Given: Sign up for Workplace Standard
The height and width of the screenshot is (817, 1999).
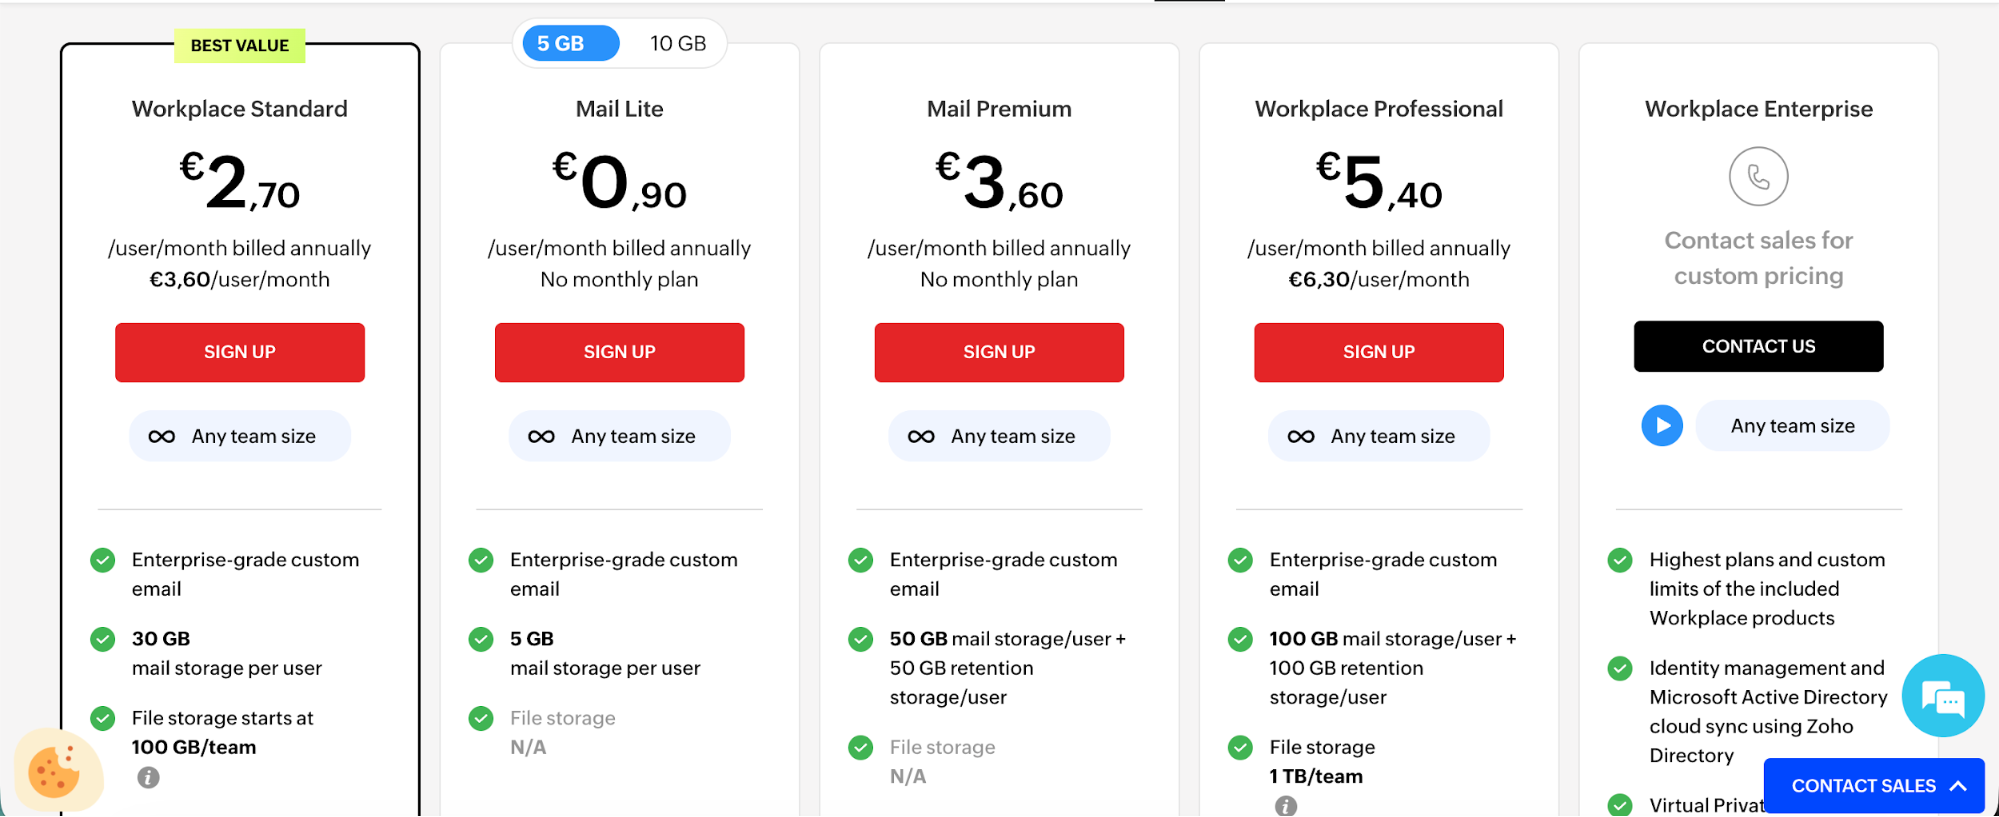Looking at the screenshot, I should tap(239, 352).
